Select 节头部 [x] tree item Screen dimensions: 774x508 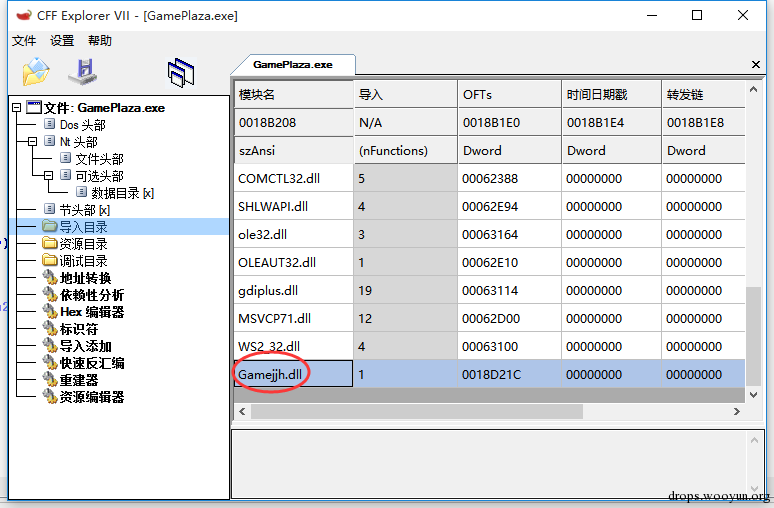click(84, 210)
